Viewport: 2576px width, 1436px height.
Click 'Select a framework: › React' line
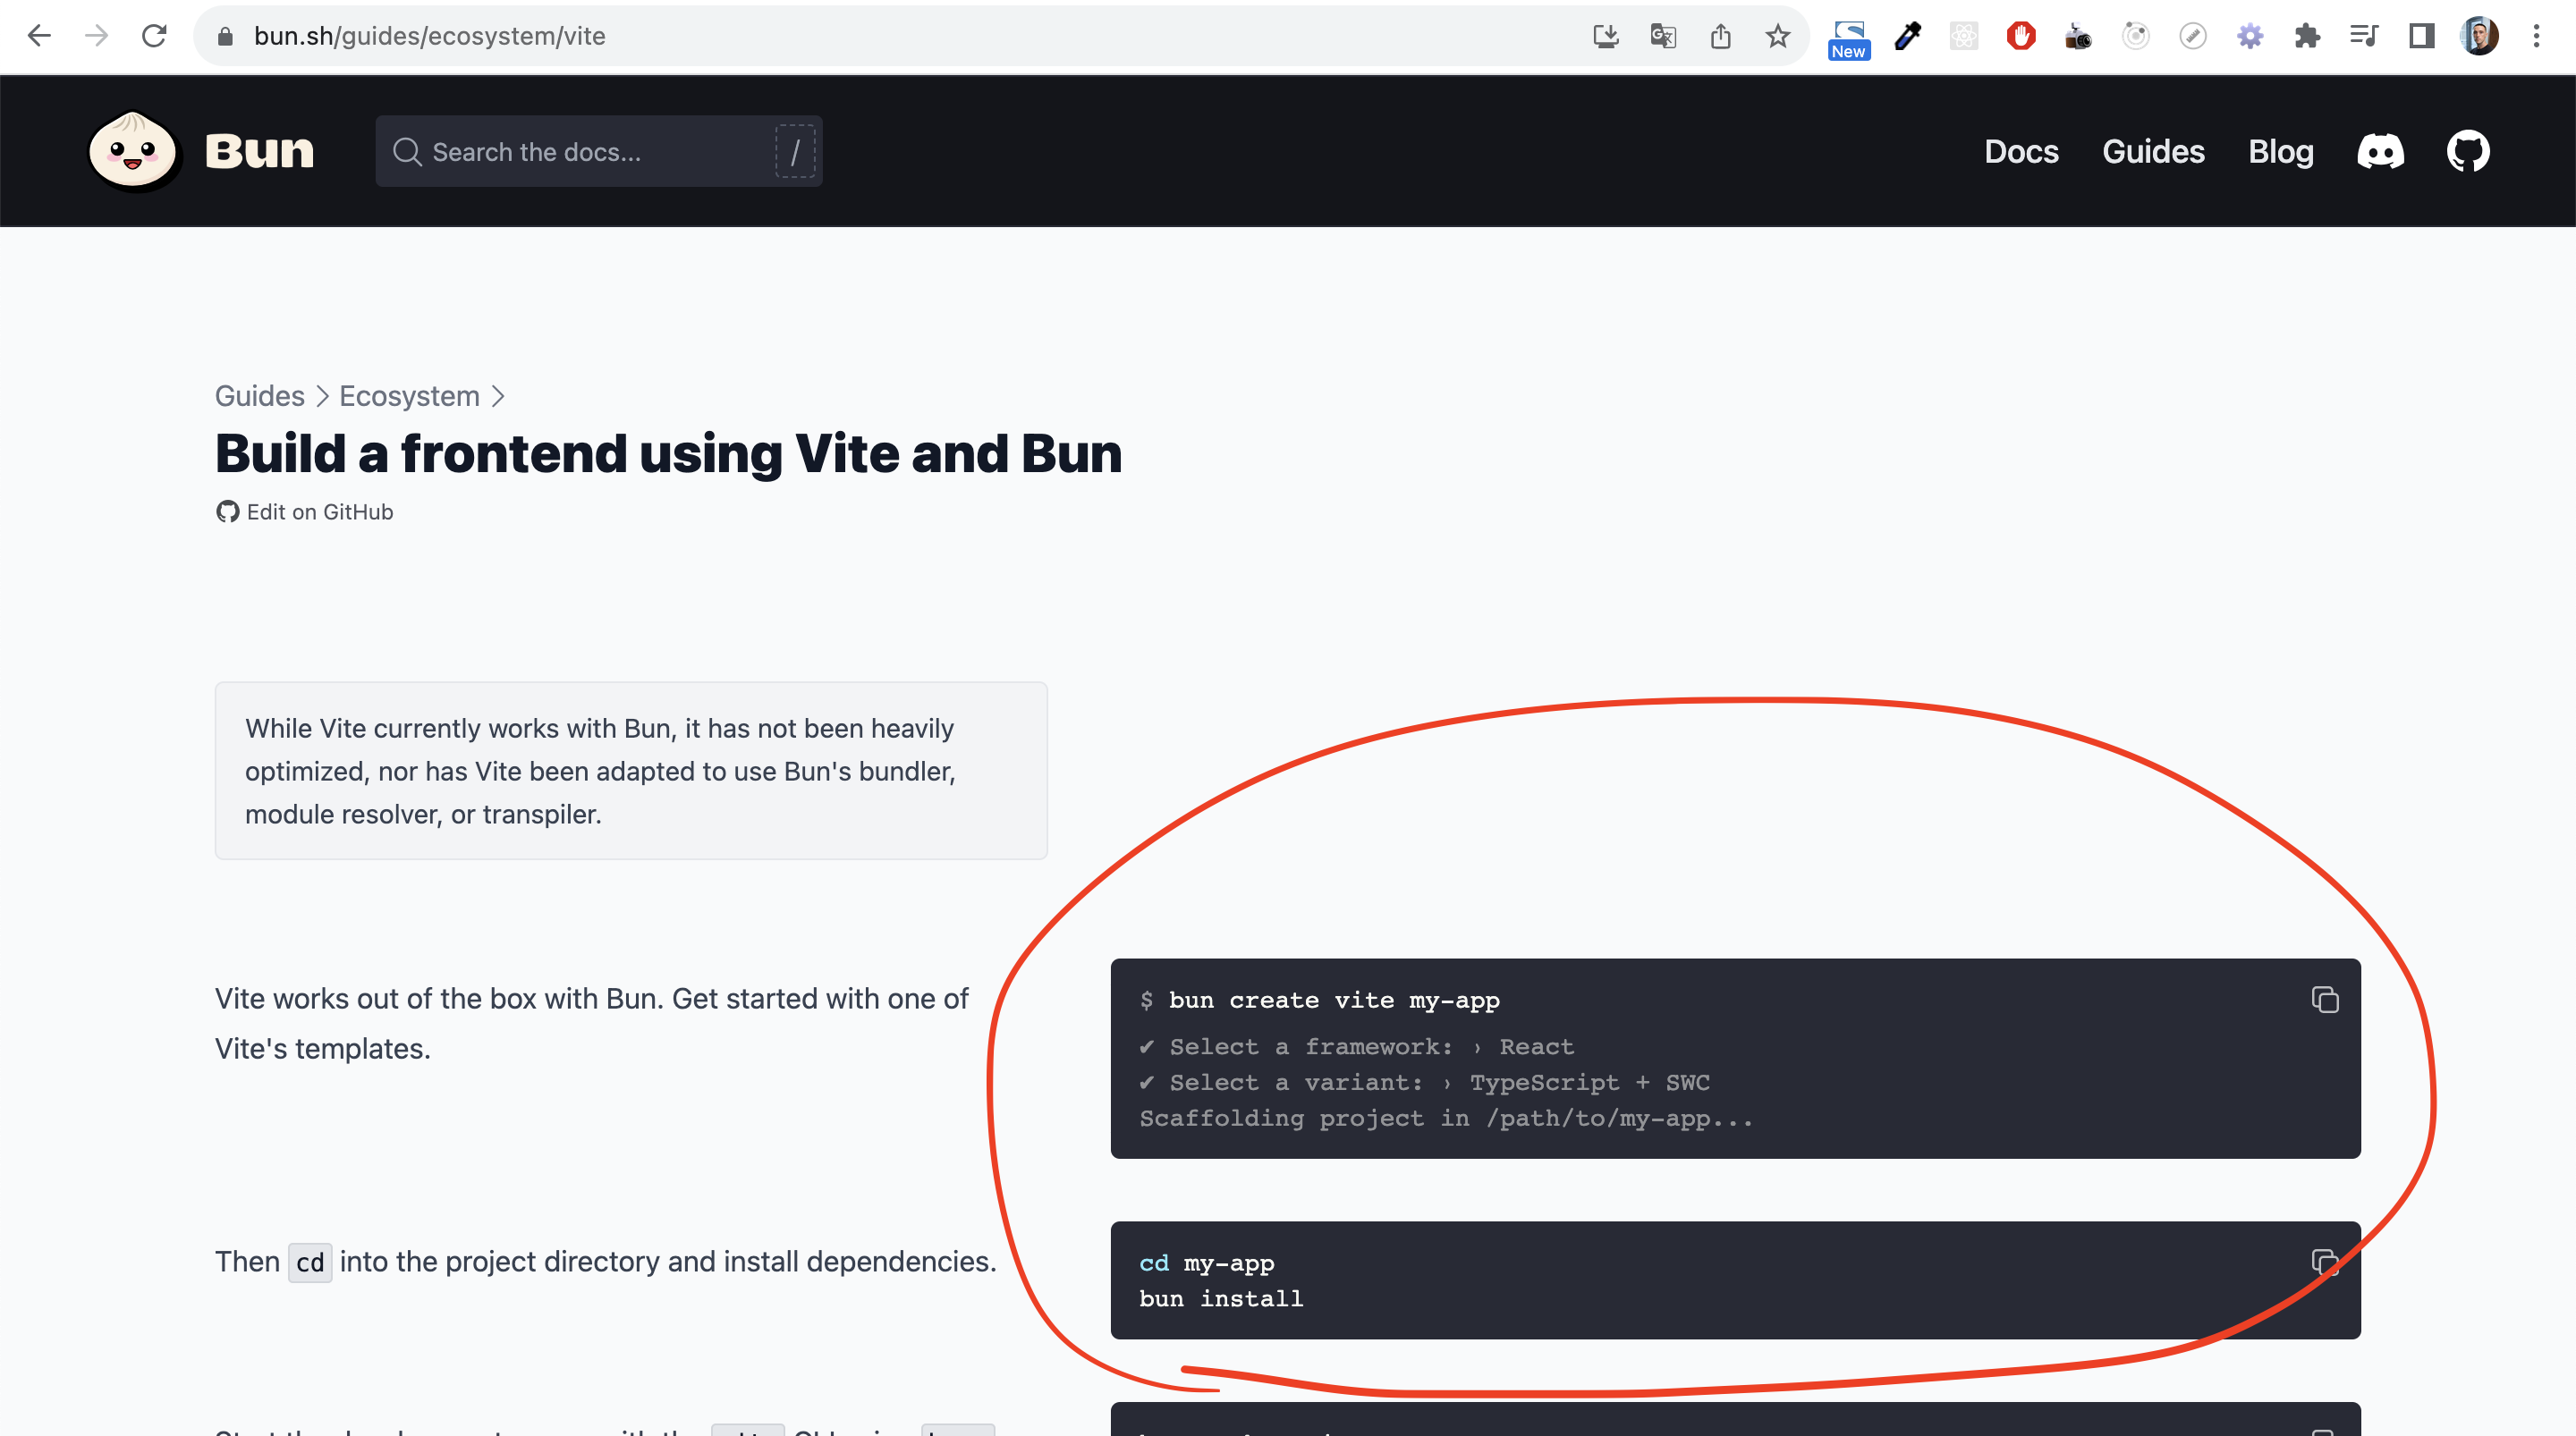tap(1356, 1047)
